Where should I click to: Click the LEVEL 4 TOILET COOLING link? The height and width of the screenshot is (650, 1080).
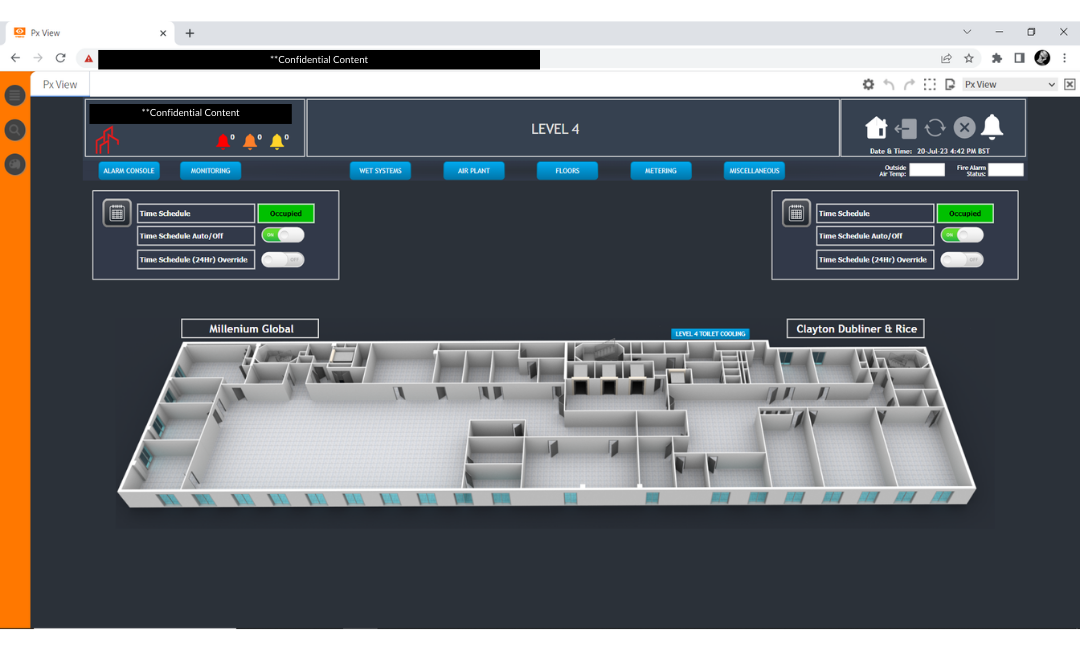coord(709,333)
